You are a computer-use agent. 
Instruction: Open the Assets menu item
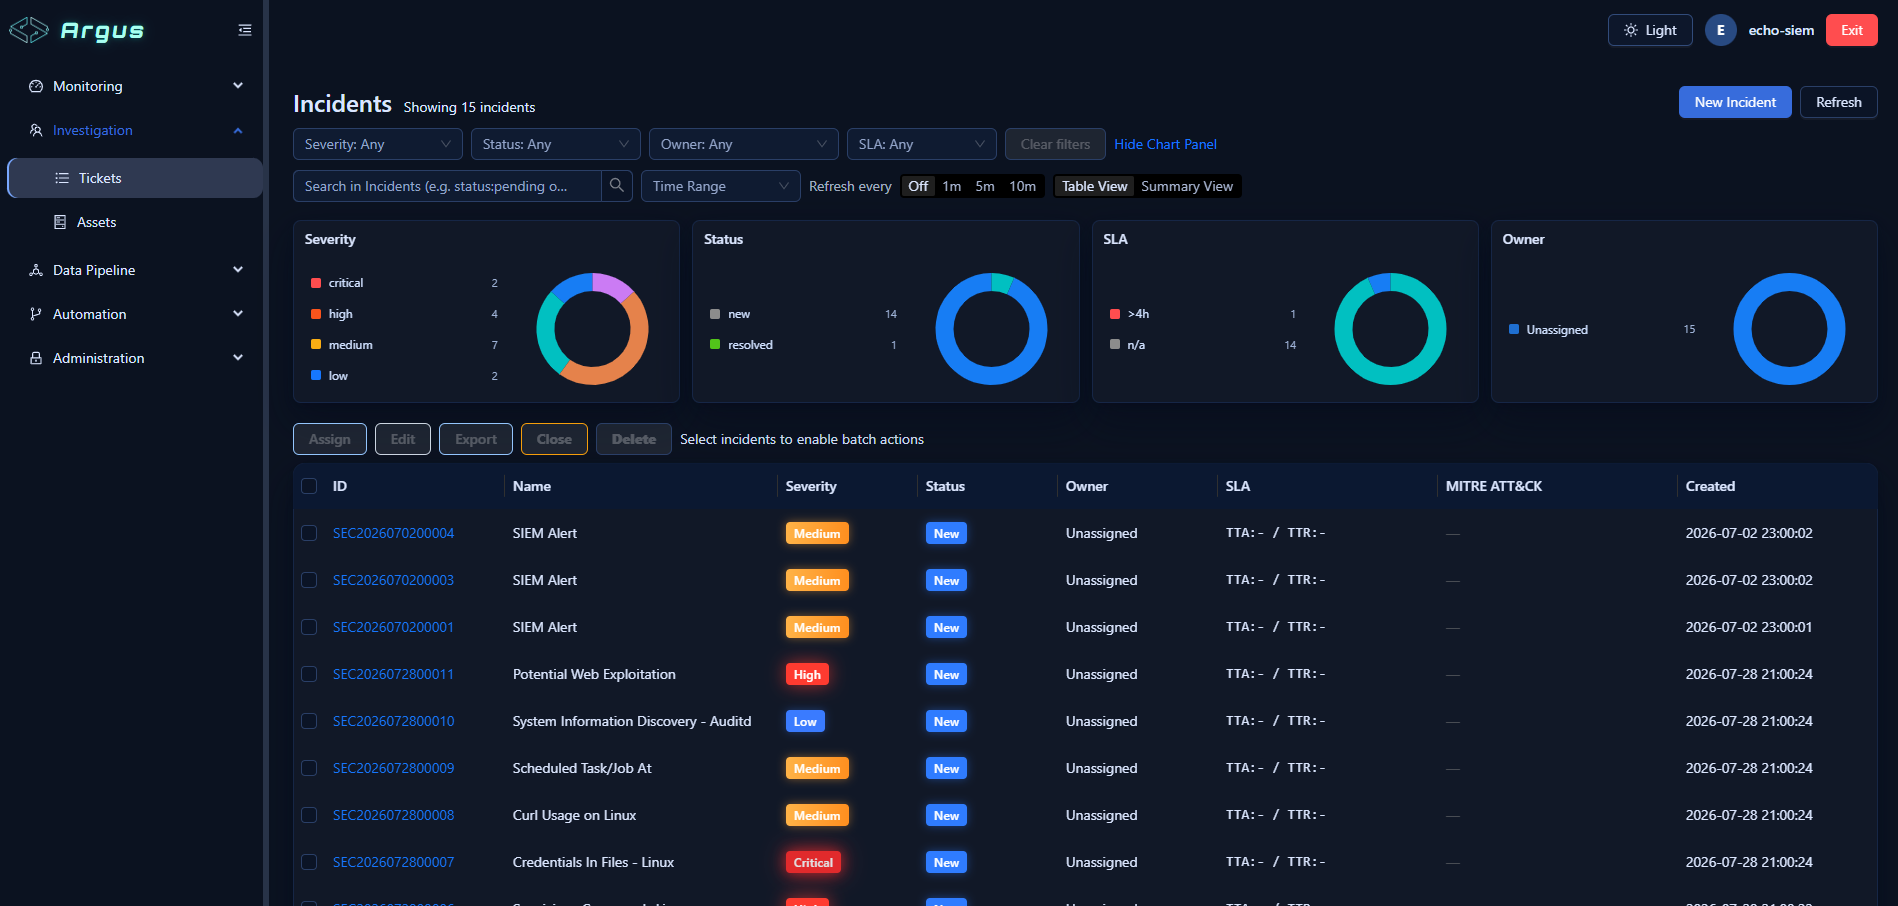click(135, 222)
